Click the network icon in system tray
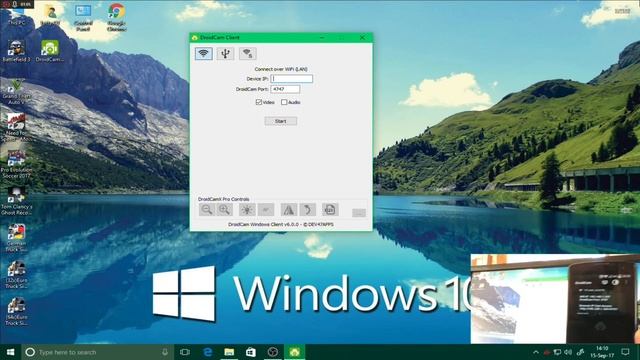This screenshot has width=640, height=360. [x=557, y=352]
